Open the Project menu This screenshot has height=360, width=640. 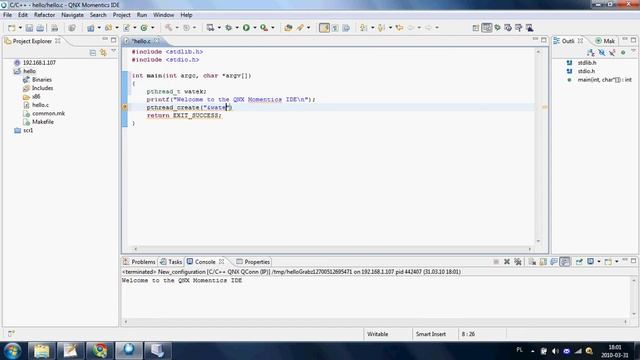point(121,15)
